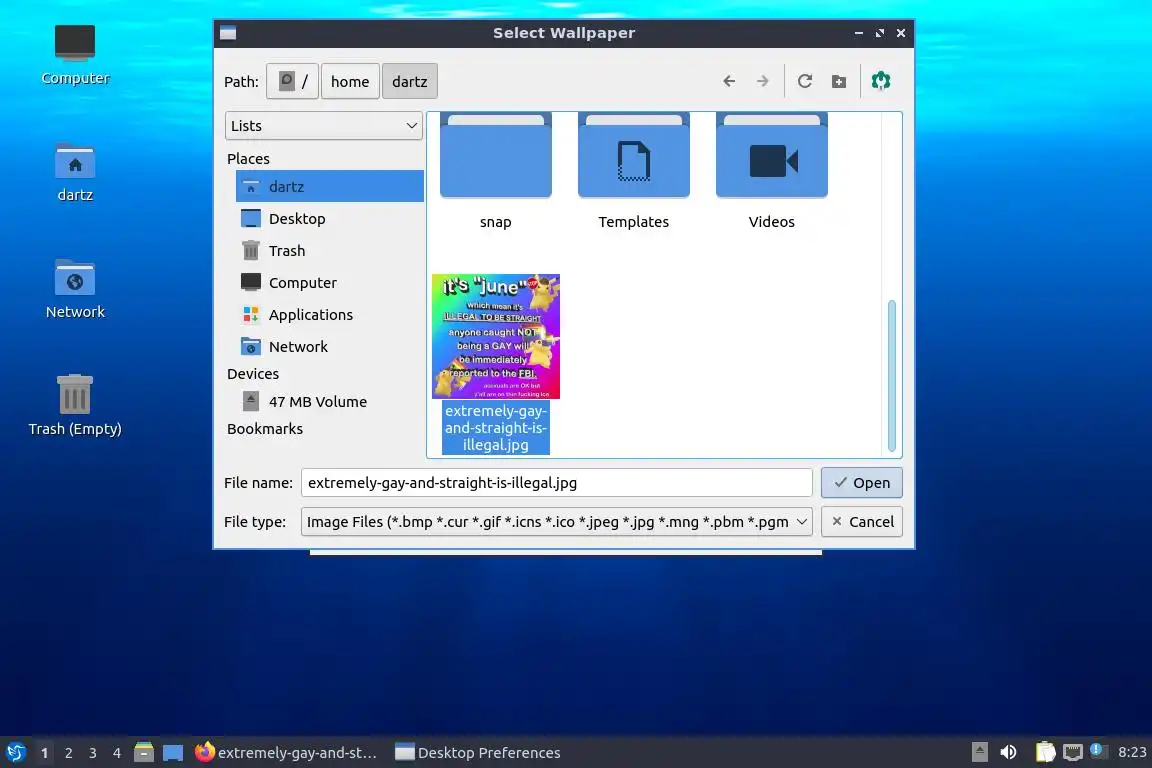Open the clipboard manager tray icon

pos(1045,752)
